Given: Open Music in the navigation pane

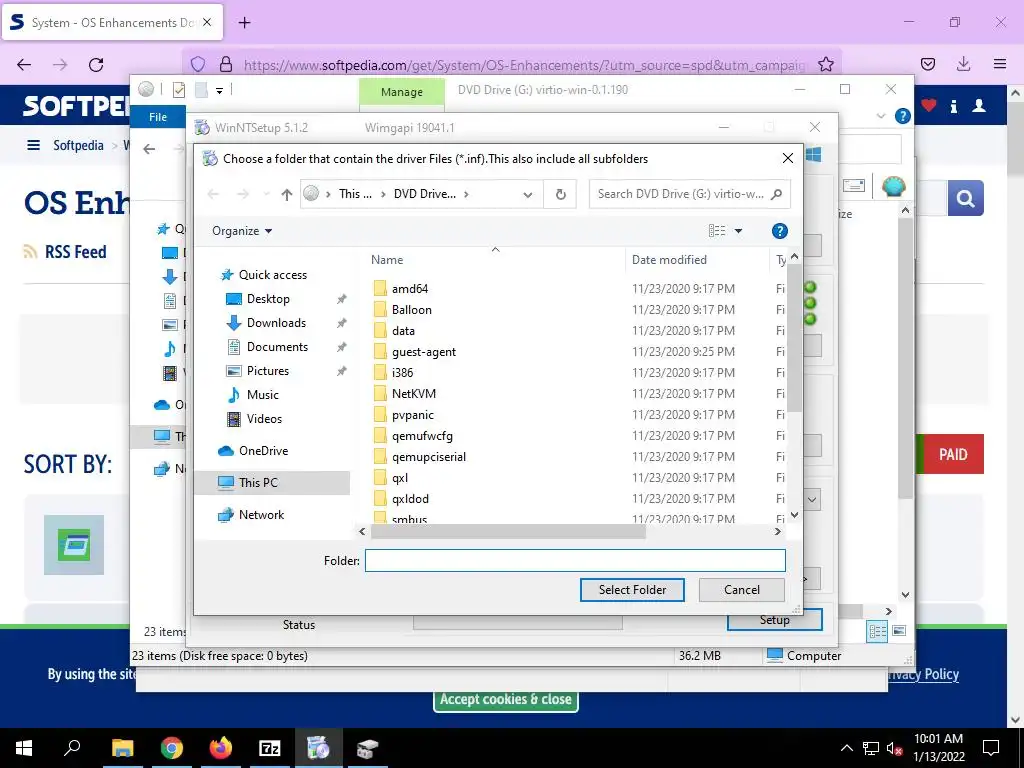Looking at the screenshot, I should point(263,394).
